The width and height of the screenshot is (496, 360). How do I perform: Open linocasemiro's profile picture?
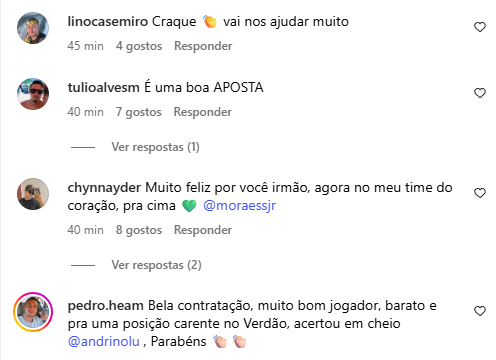(33, 28)
